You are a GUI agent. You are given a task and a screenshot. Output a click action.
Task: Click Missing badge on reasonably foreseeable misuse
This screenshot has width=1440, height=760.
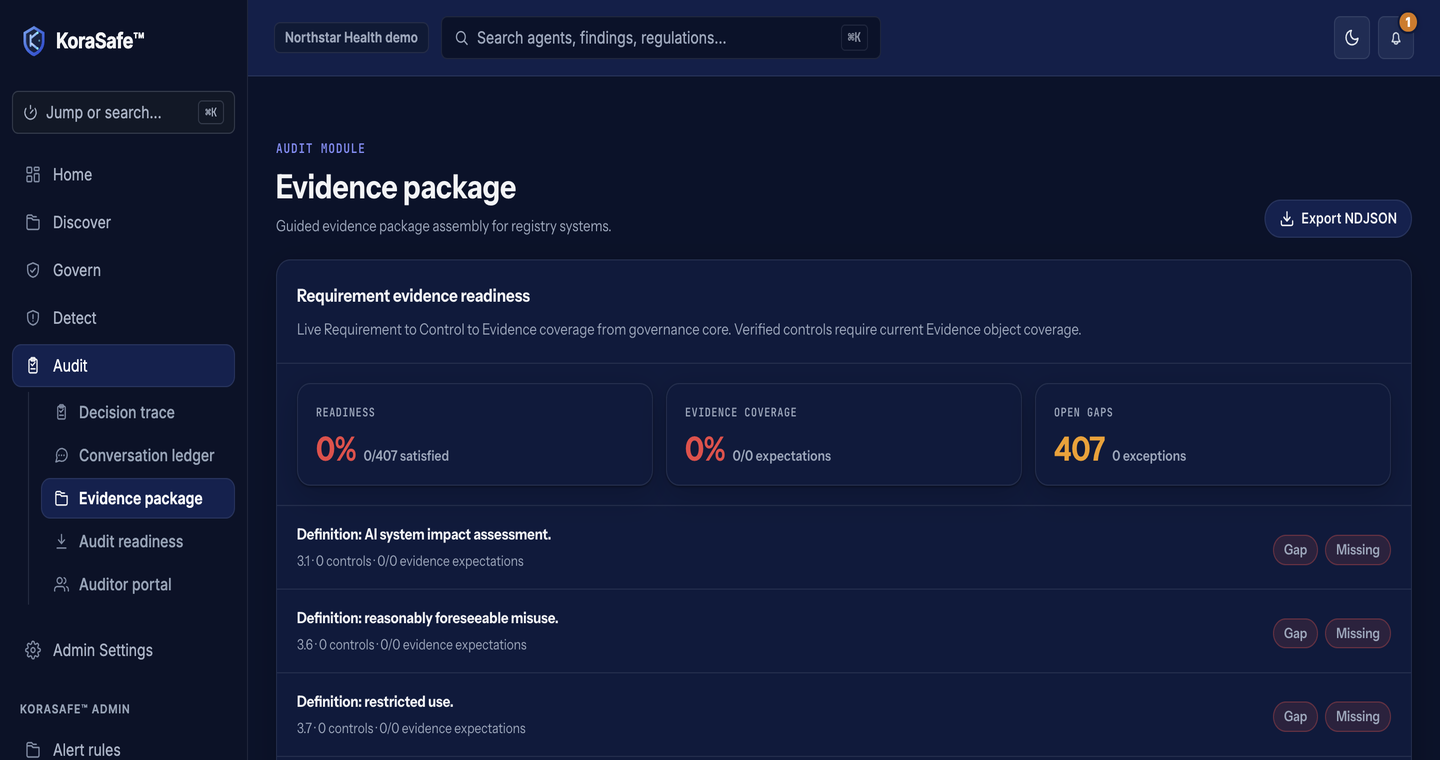pos(1358,633)
